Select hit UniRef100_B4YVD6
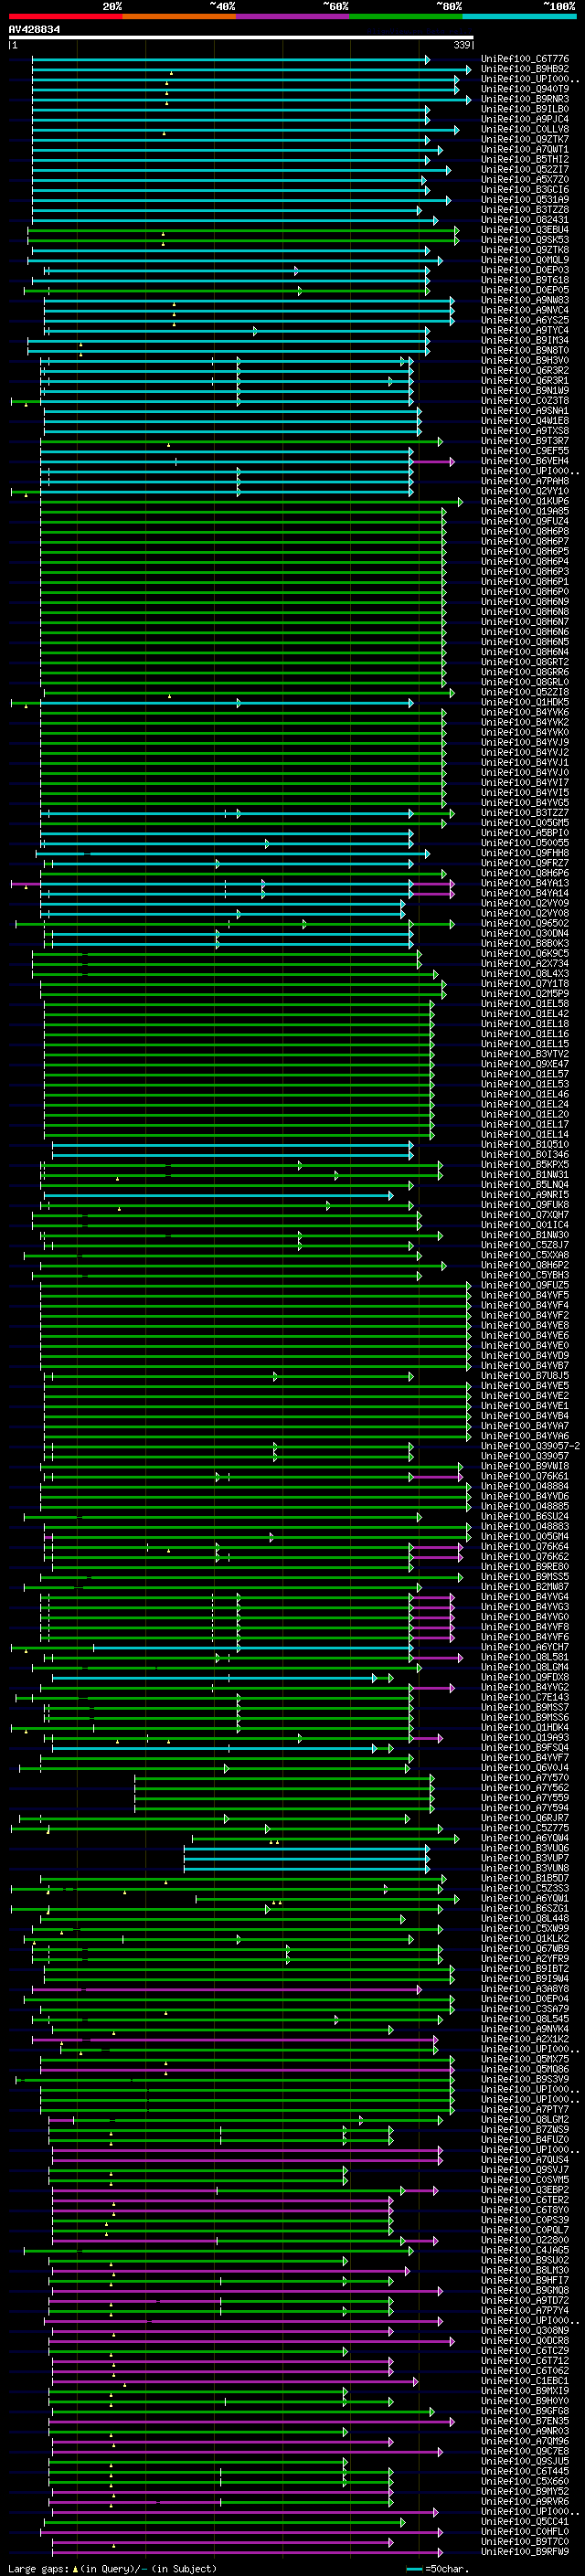 [x=525, y=1496]
